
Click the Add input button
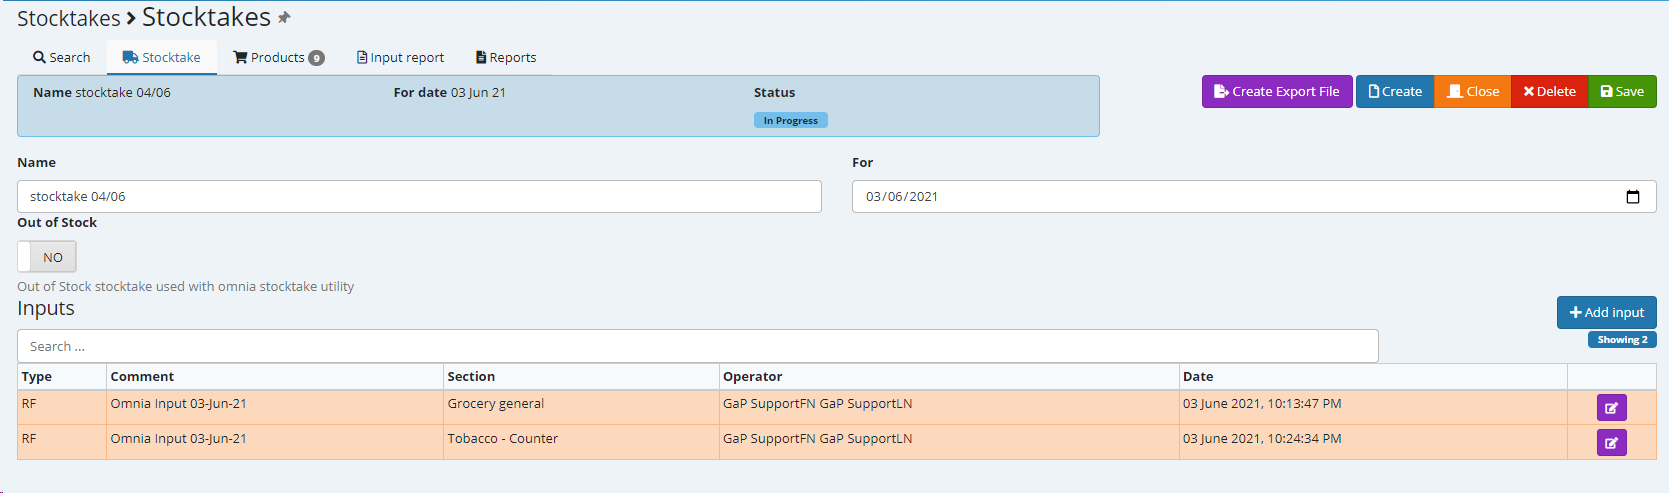[1606, 313]
